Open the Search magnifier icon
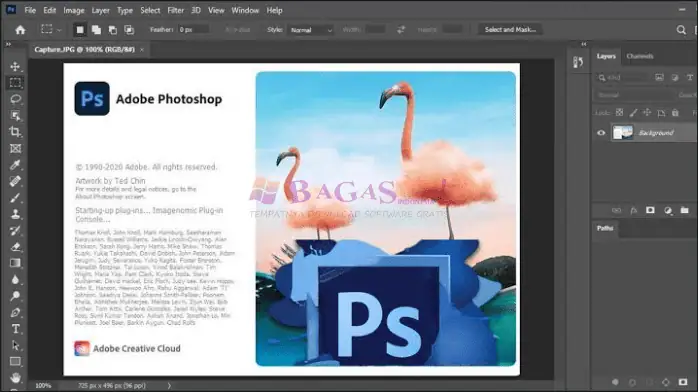 pyautogui.click(x=681, y=30)
